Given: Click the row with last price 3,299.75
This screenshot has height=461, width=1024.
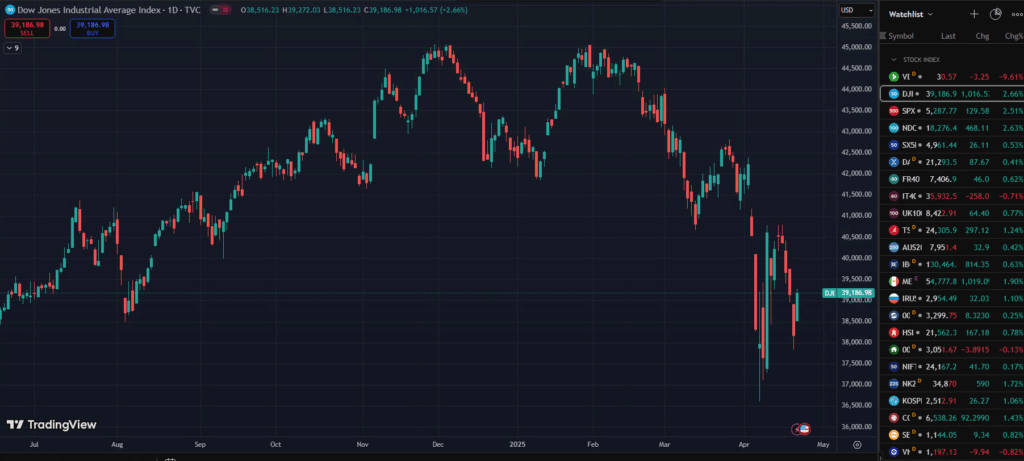Looking at the screenshot, I should [952, 315].
